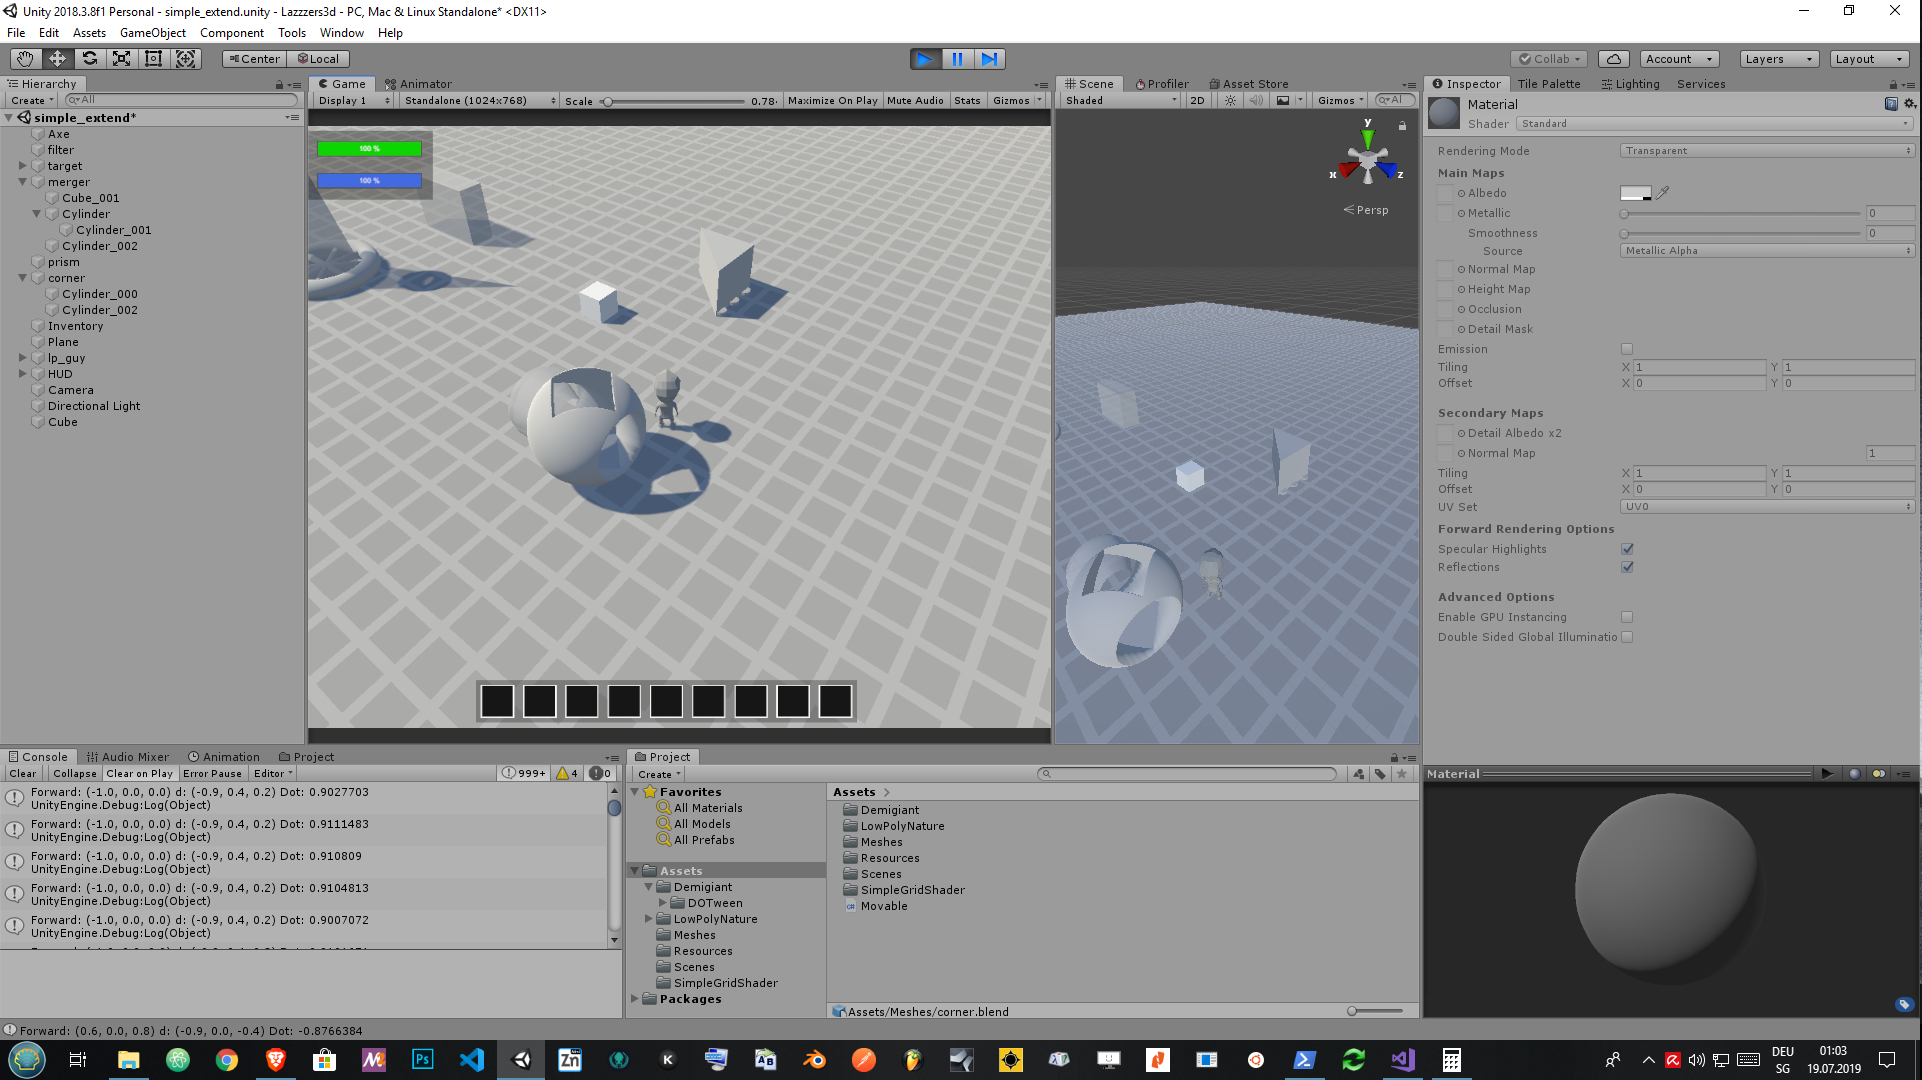Open the Layers dropdown
Image resolution: width=1922 pixels, height=1080 pixels.
tap(1778, 59)
